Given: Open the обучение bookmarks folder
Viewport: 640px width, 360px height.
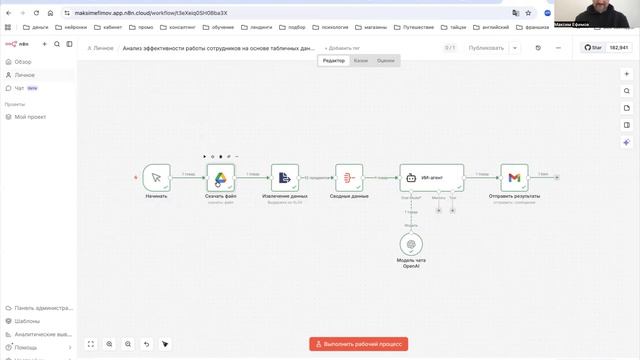Looking at the screenshot, I should click(218, 27).
